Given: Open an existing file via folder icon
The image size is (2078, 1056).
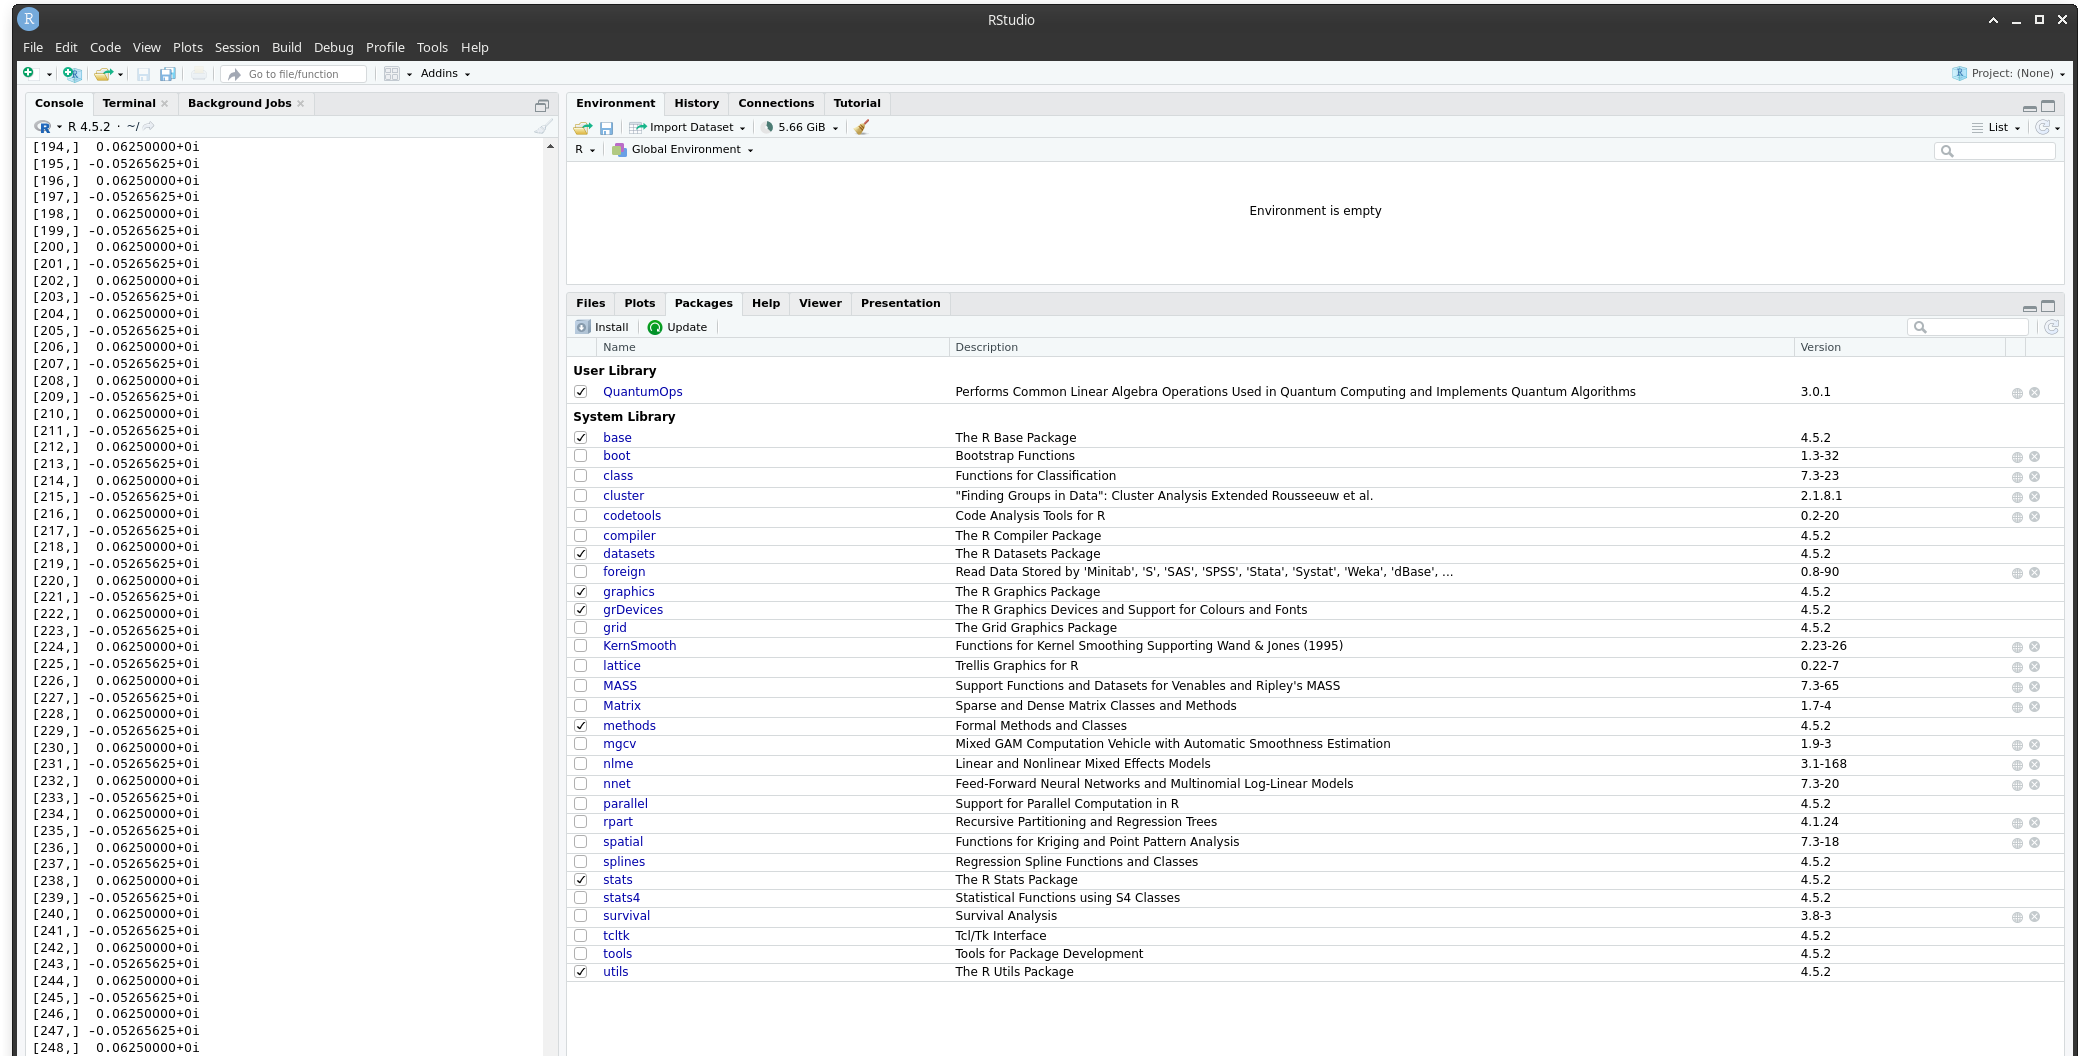Looking at the screenshot, I should point(102,73).
